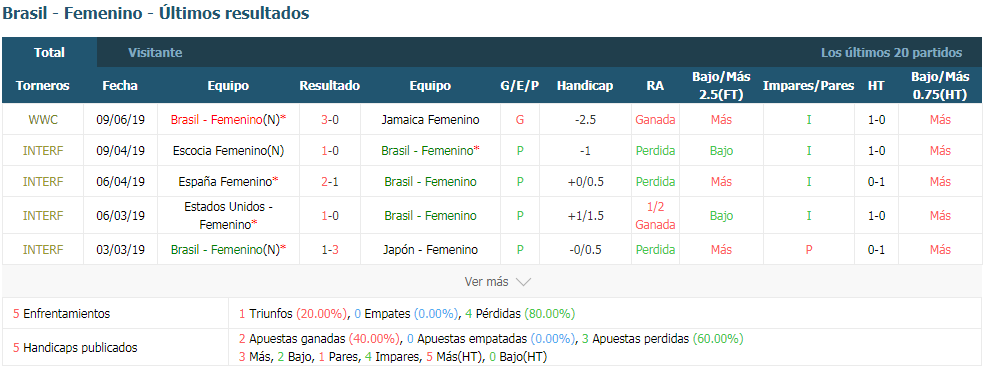The height and width of the screenshot is (366, 983).
Task: Open the Jamaica Femenino team link
Action: 430,120
